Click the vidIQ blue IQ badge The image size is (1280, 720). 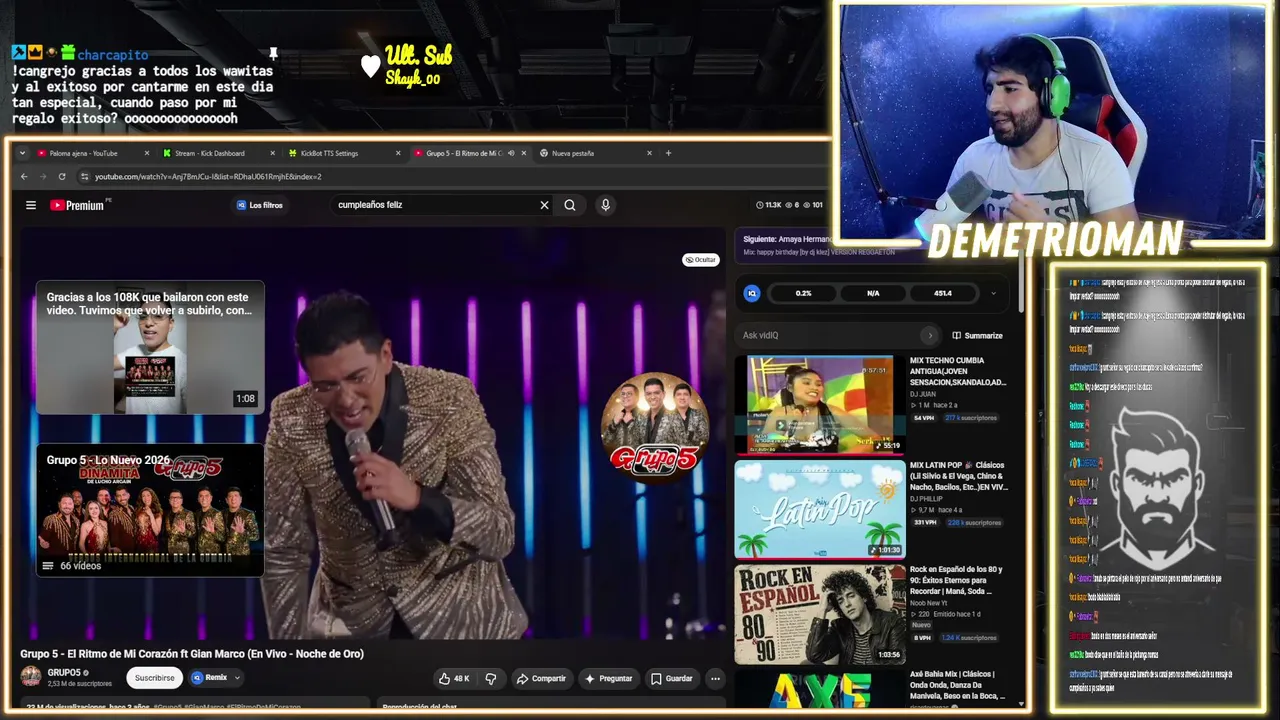point(752,293)
